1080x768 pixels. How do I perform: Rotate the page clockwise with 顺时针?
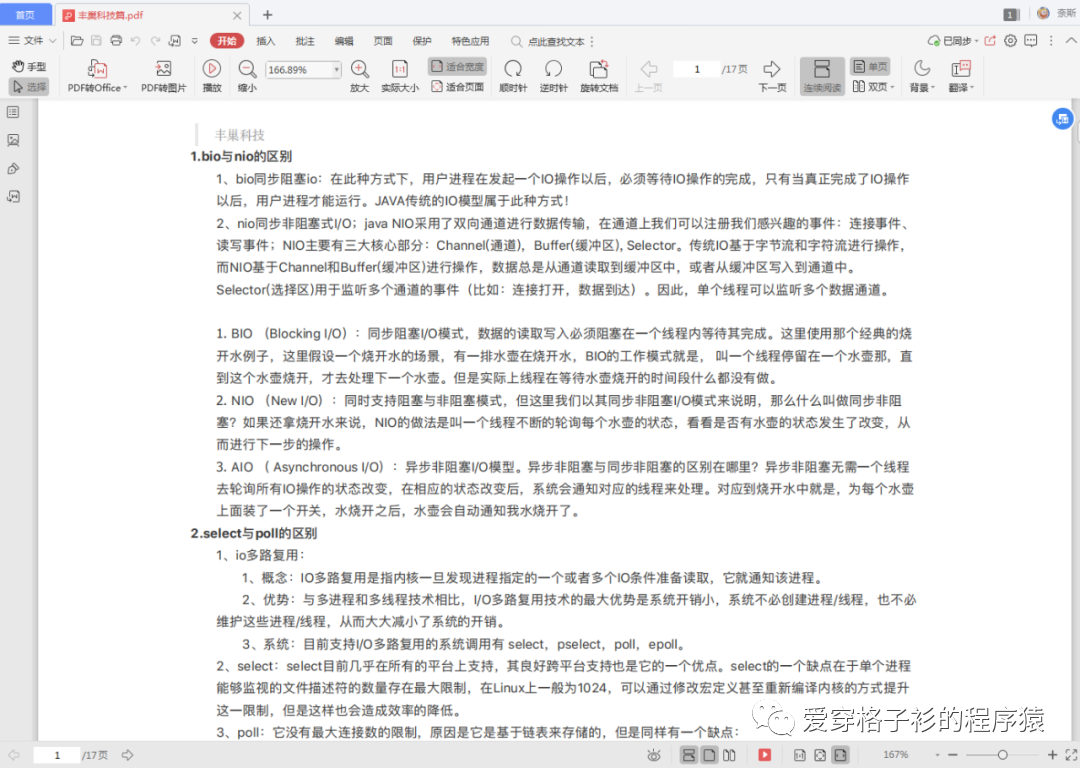512,76
